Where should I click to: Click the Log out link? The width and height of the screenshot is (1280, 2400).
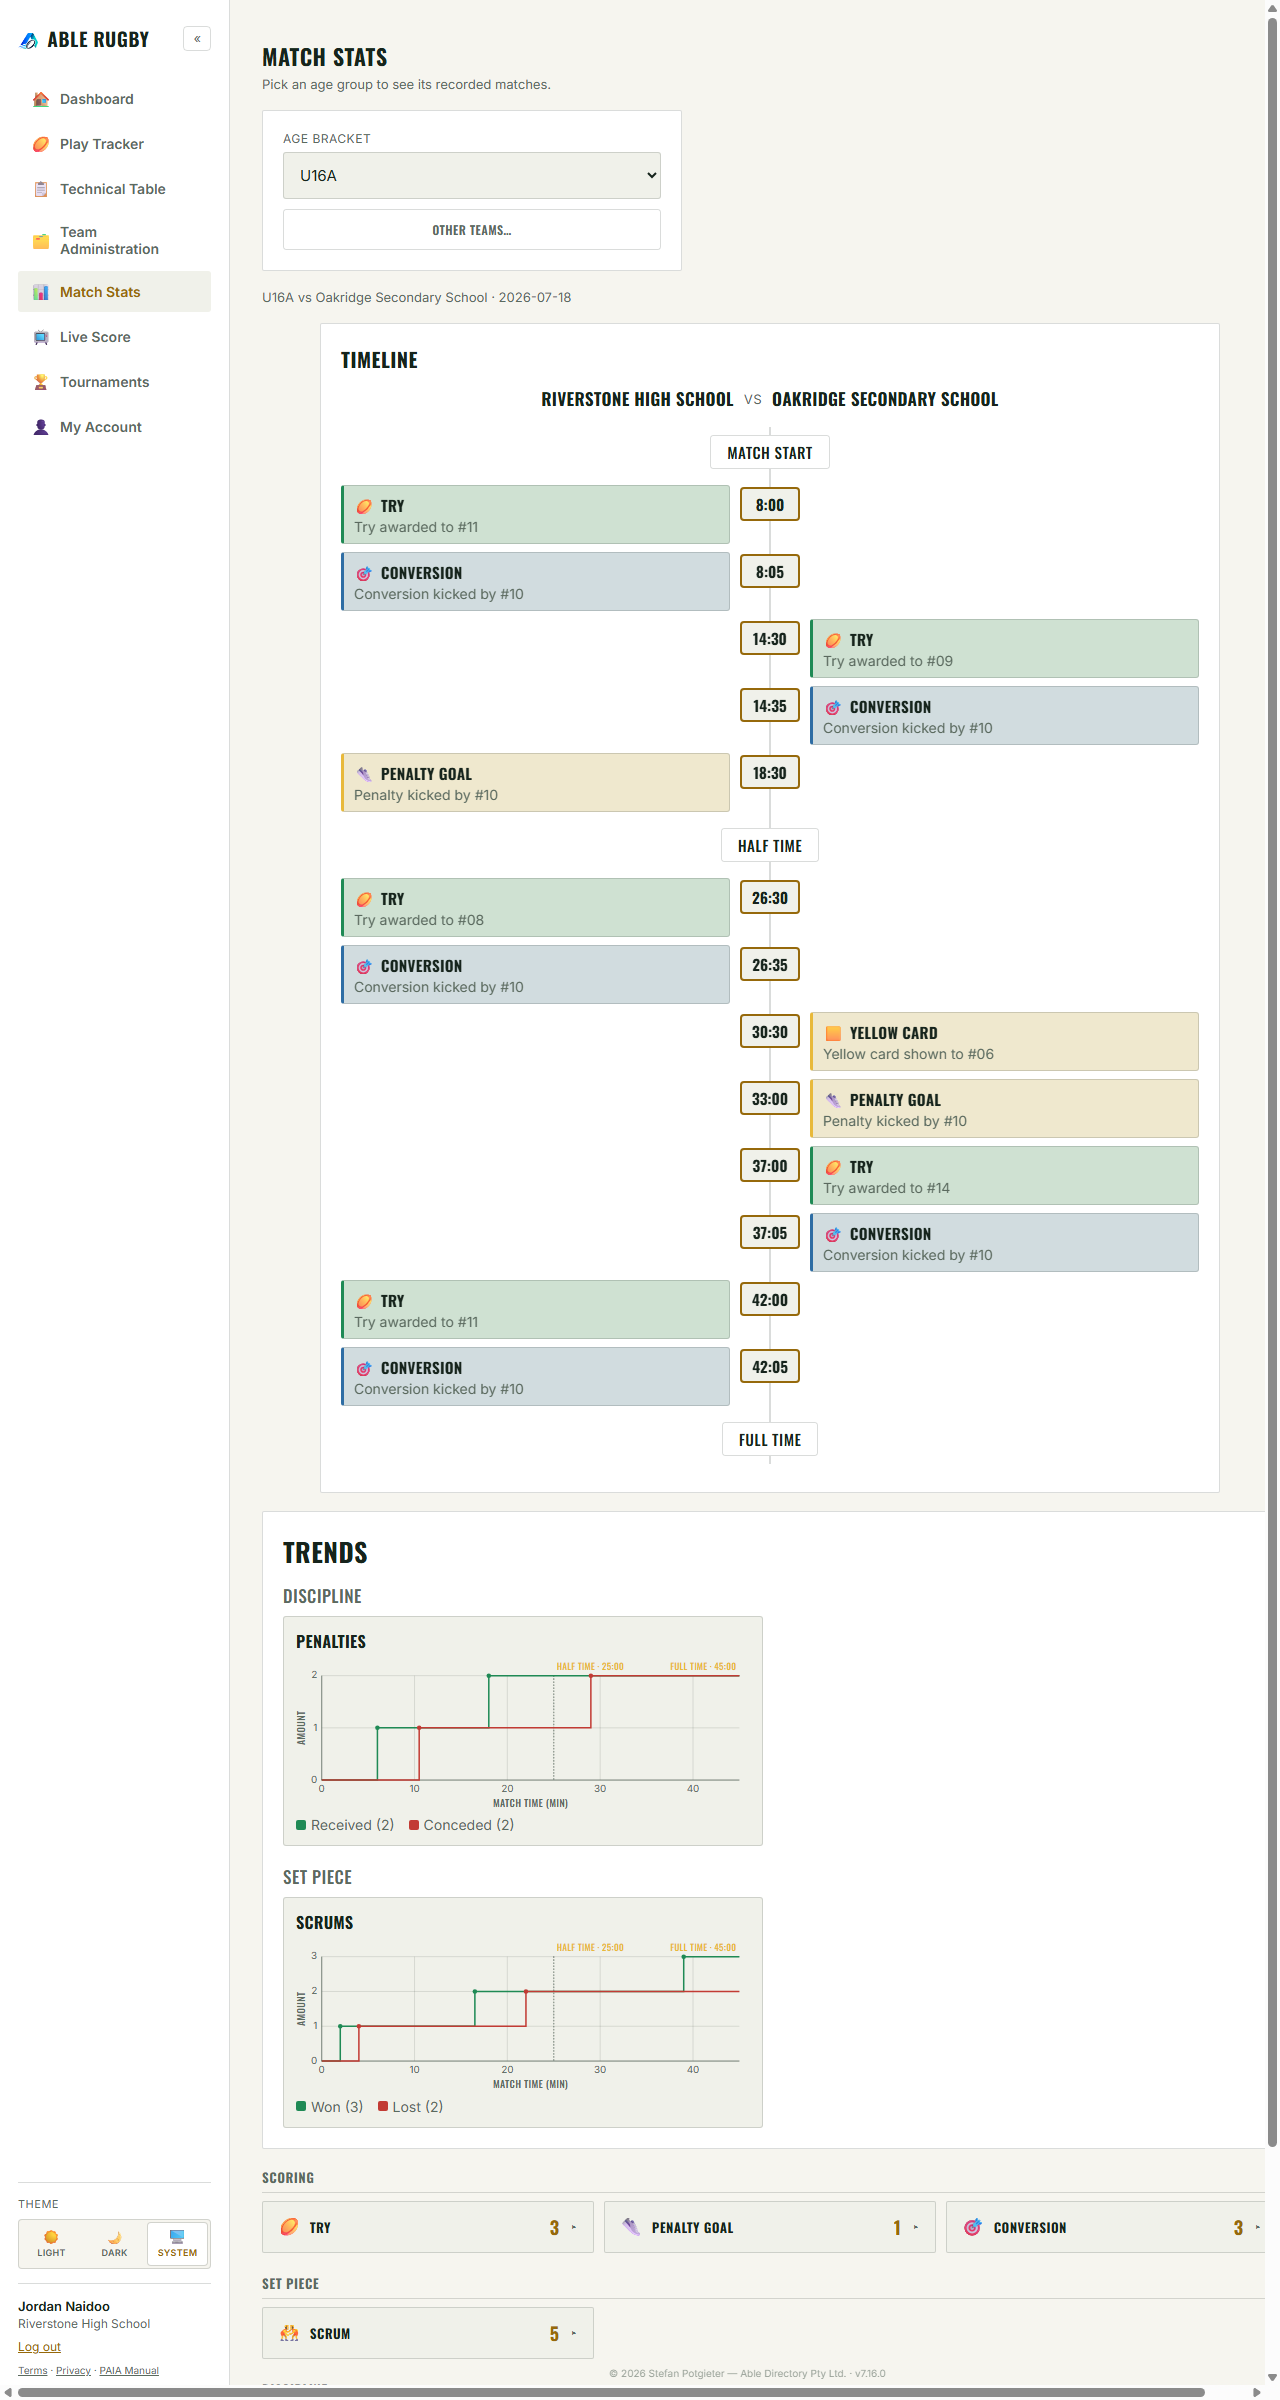pos(39,2347)
